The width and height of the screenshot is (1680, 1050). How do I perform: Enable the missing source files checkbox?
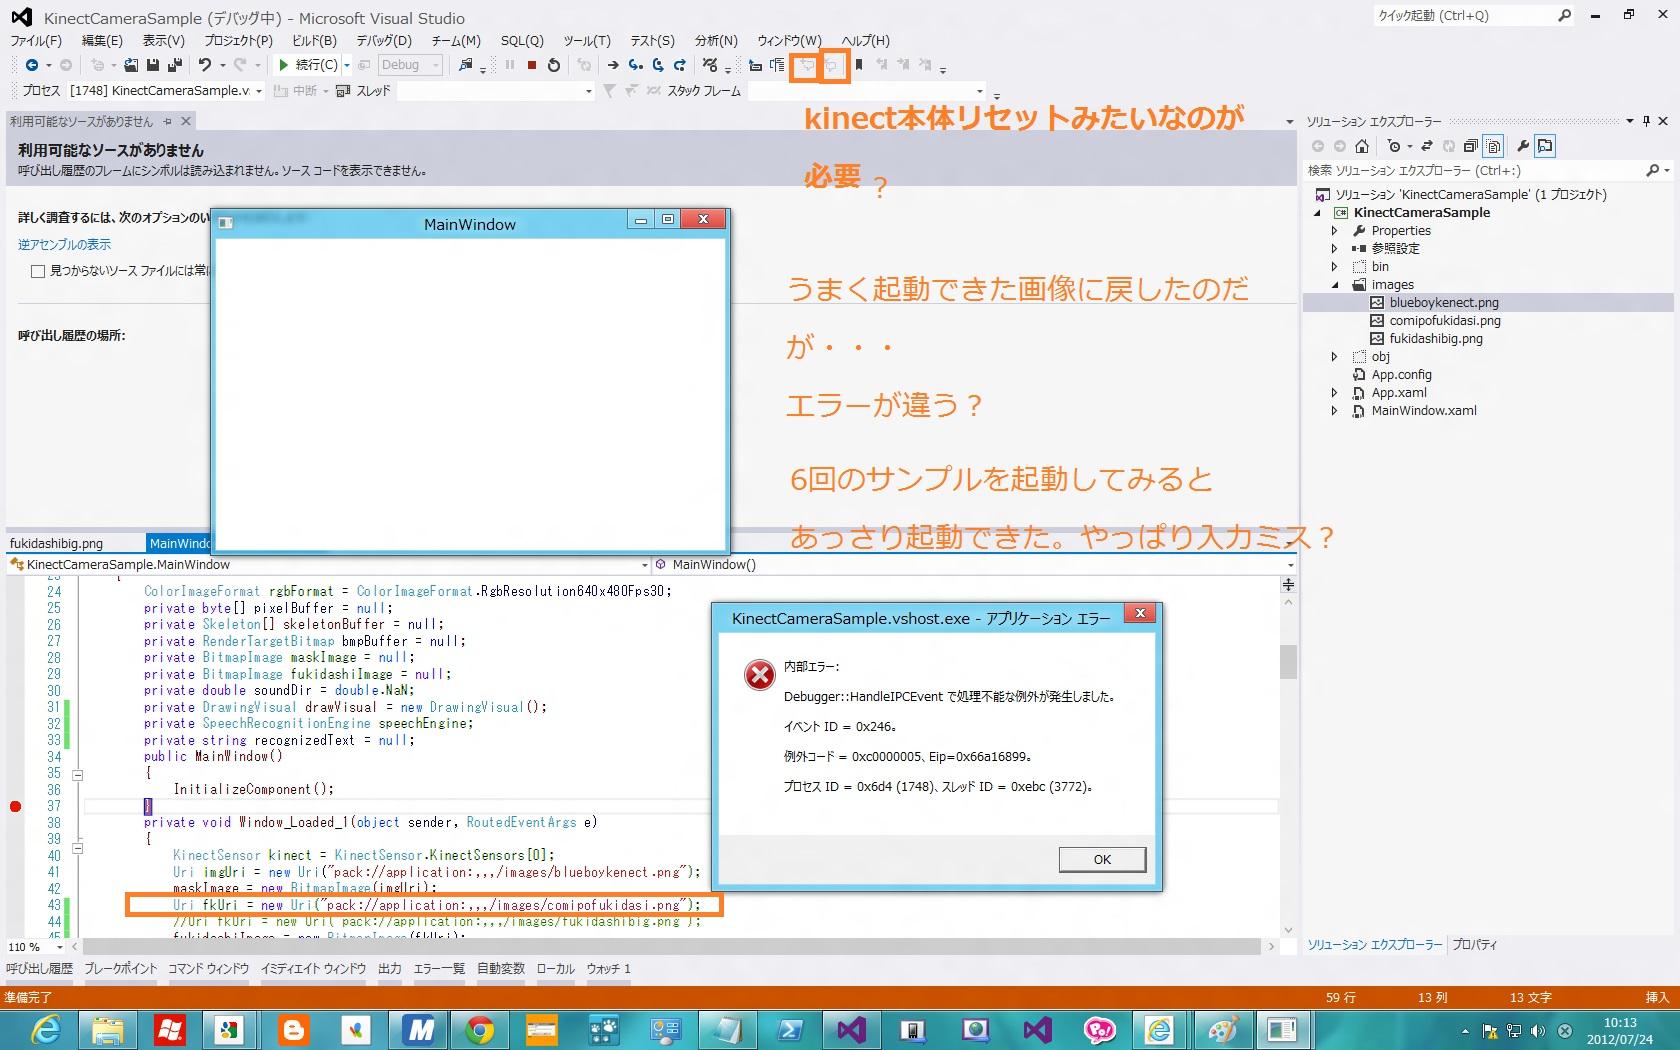click(x=38, y=271)
